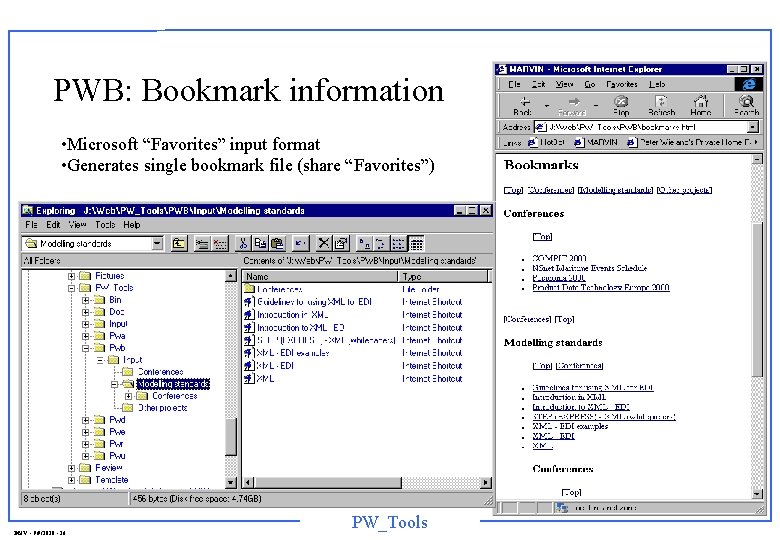
Task: Go Home in Internet Explorer toolbar
Action: [x=700, y=105]
